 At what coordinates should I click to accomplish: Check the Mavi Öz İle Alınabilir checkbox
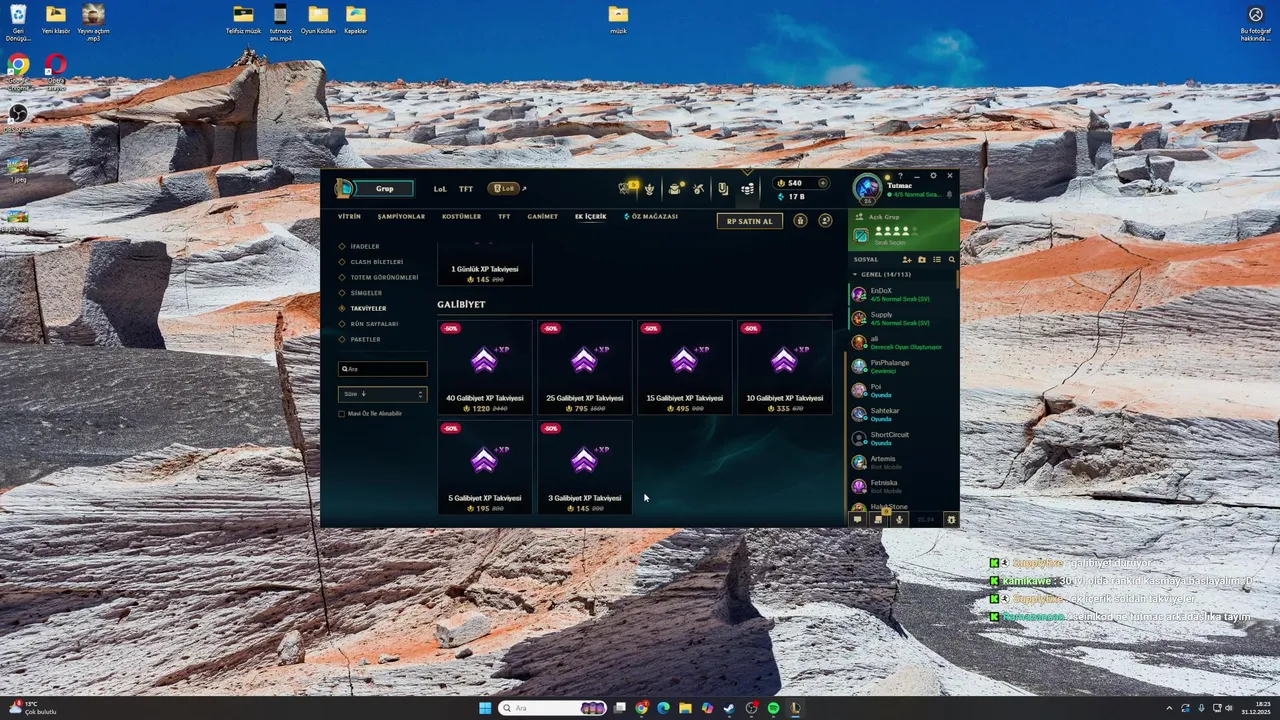click(x=342, y=413)
